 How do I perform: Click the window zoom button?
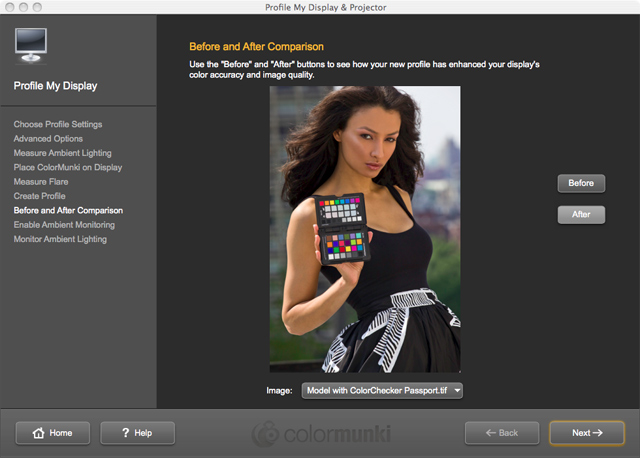point(37,7)
